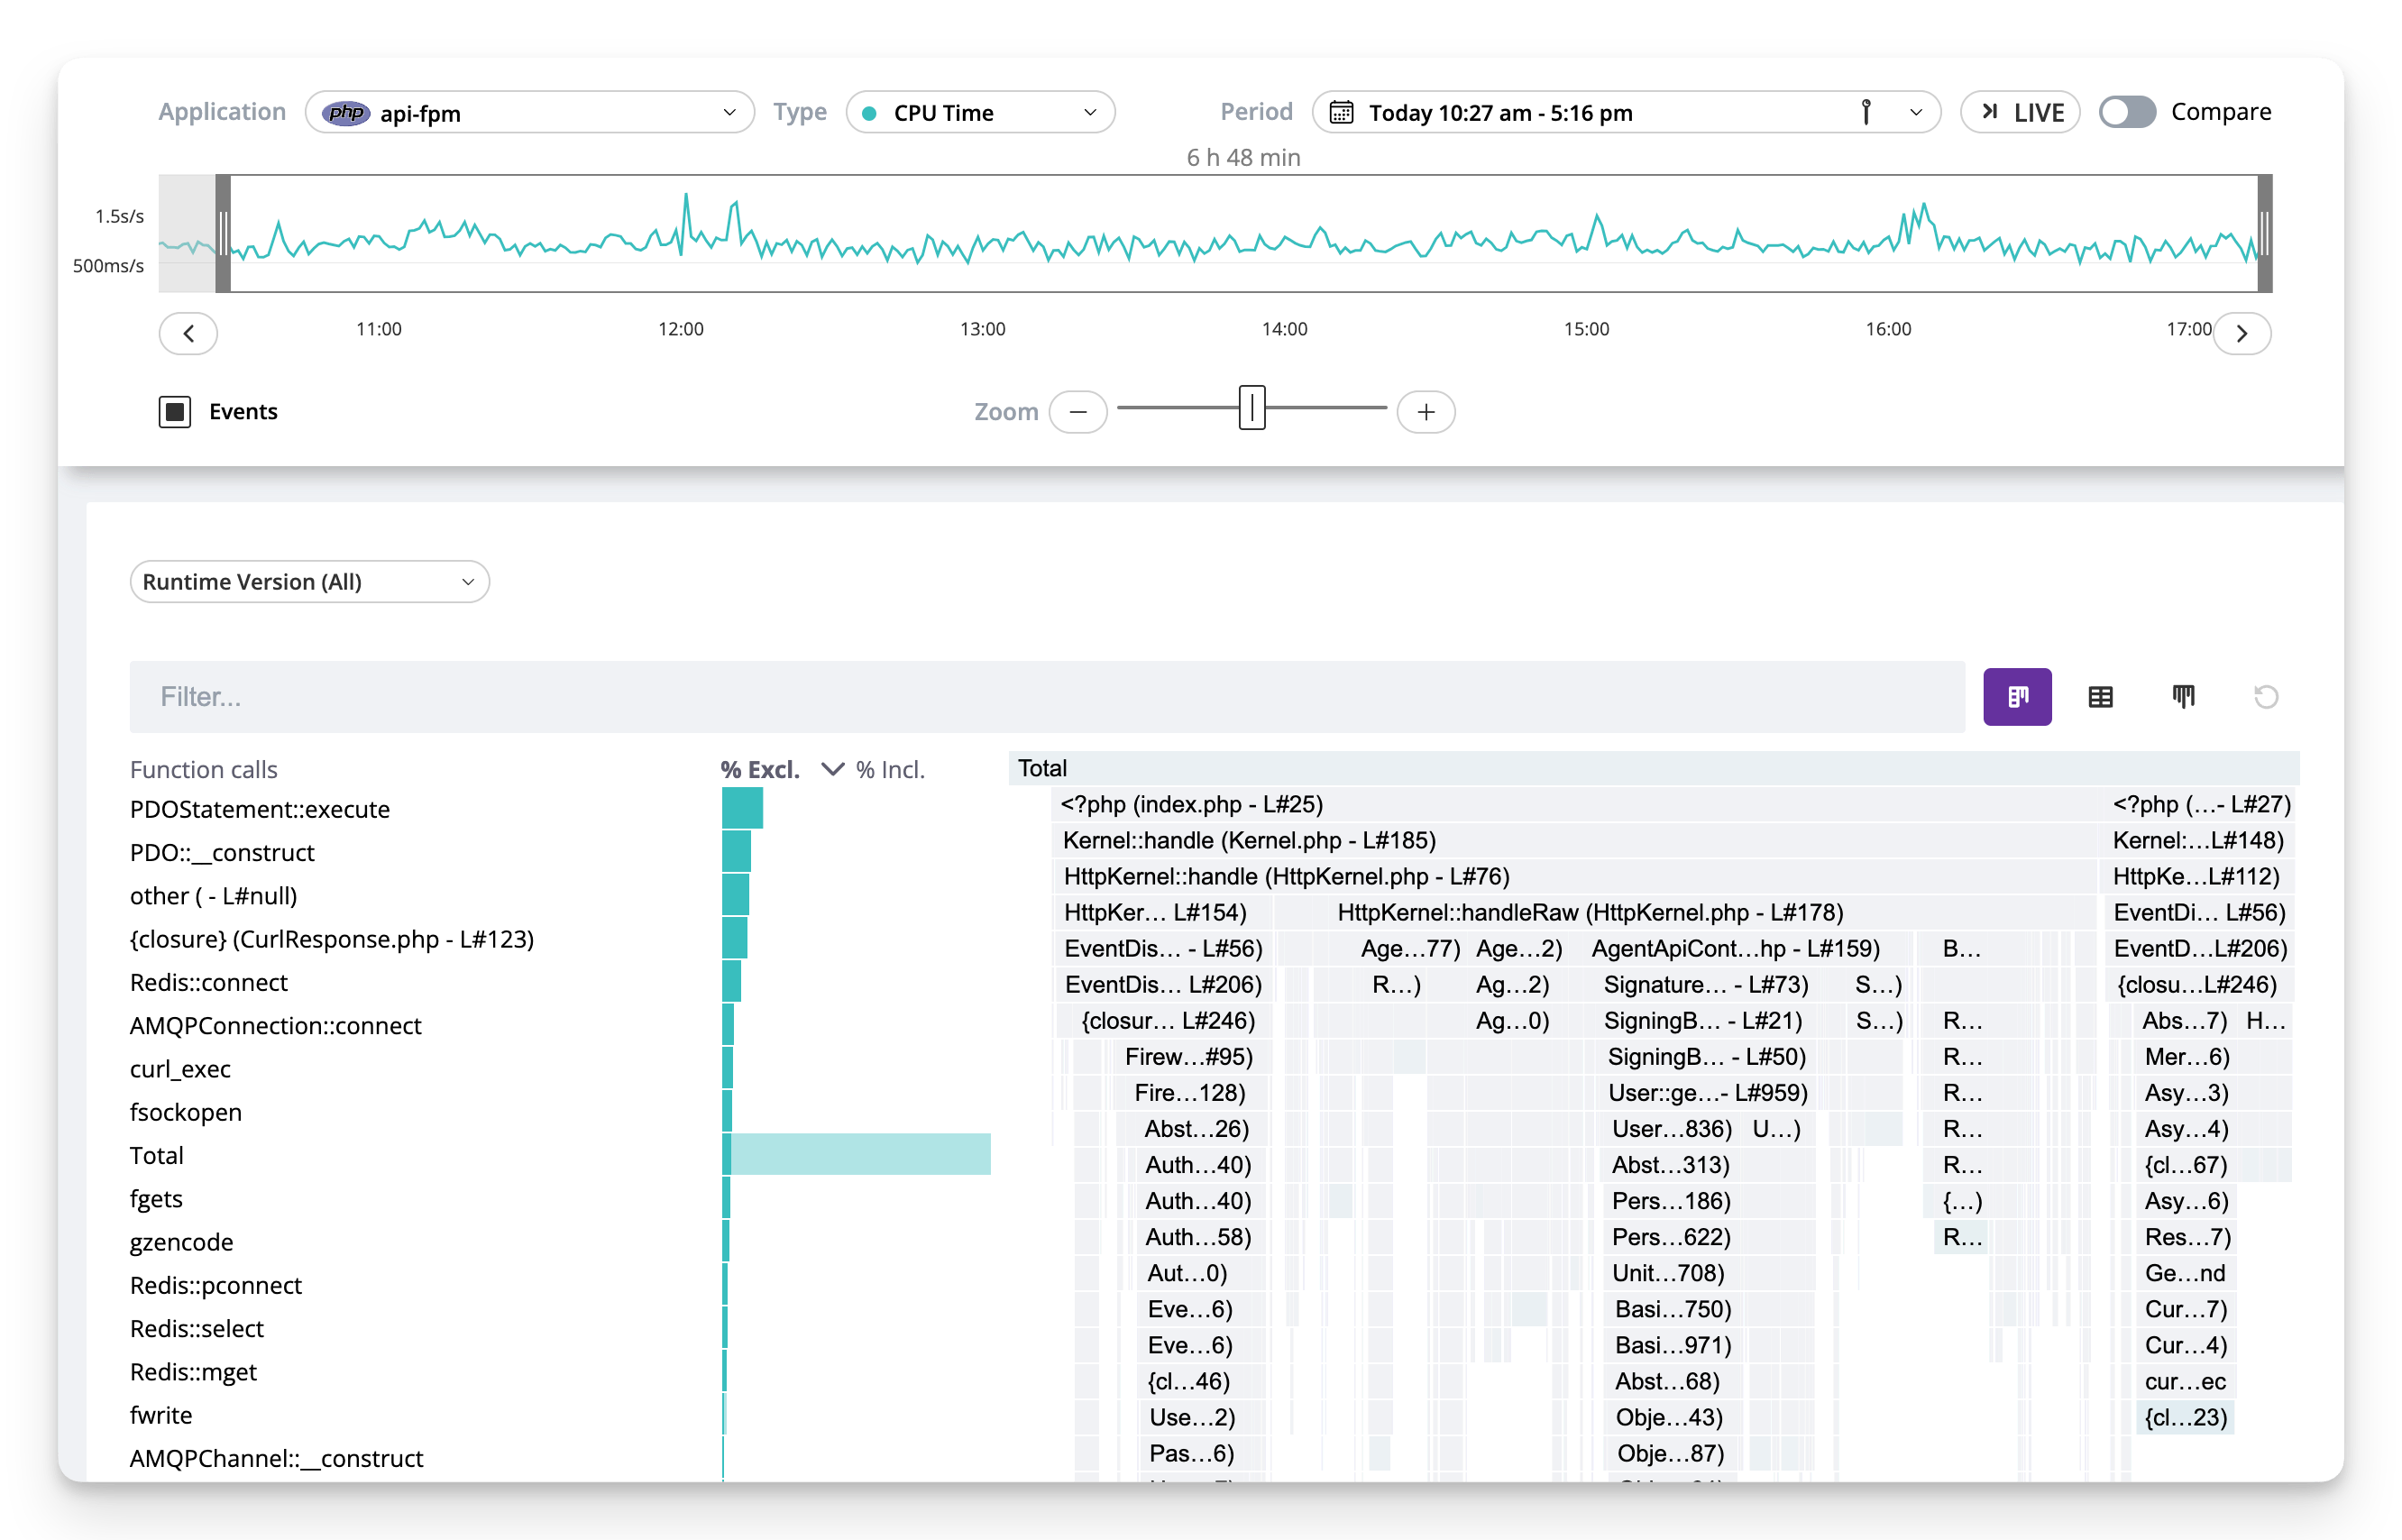
Task: Click the Filter input field
Action: point(1047,697)
